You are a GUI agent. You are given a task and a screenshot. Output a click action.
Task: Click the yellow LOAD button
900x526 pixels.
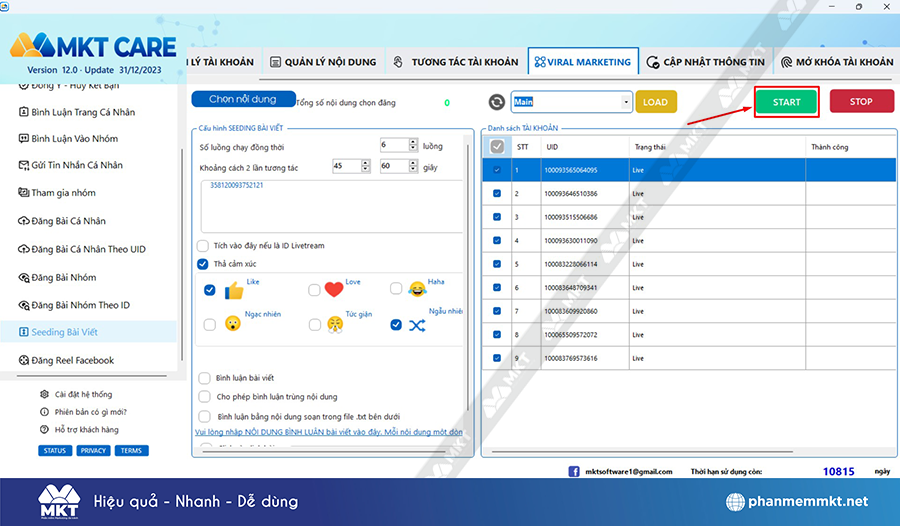pyautogui.click(x=655, y=102)
